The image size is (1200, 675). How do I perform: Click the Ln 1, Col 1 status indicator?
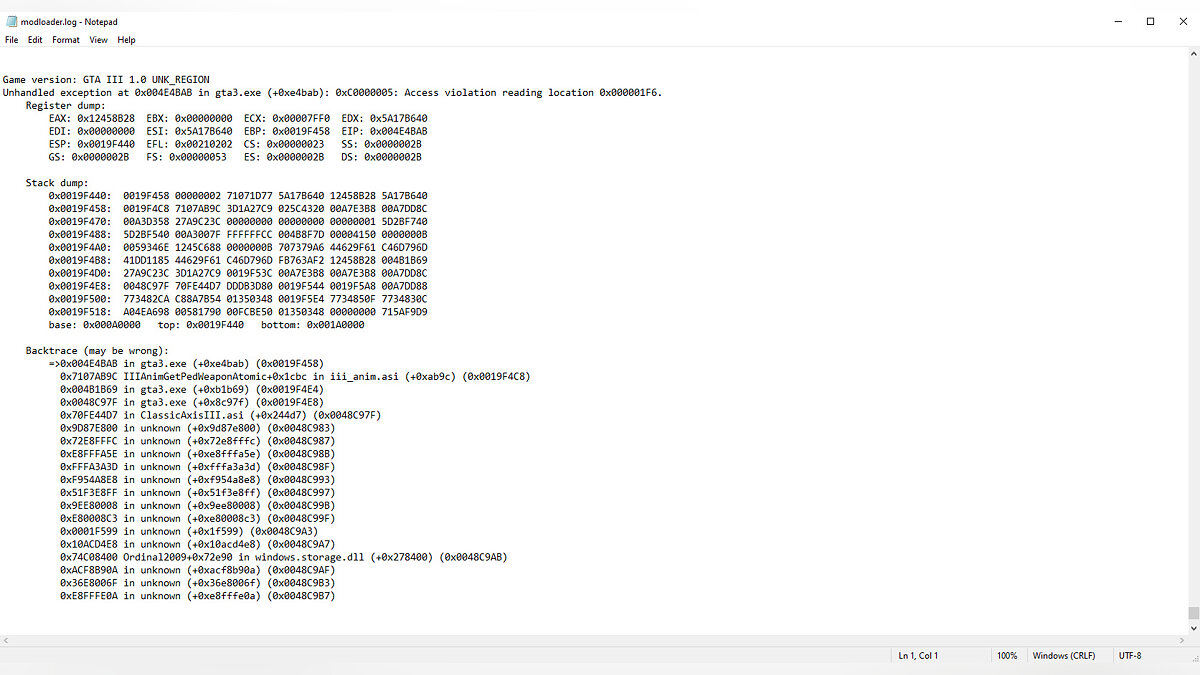tap(918, 656)
